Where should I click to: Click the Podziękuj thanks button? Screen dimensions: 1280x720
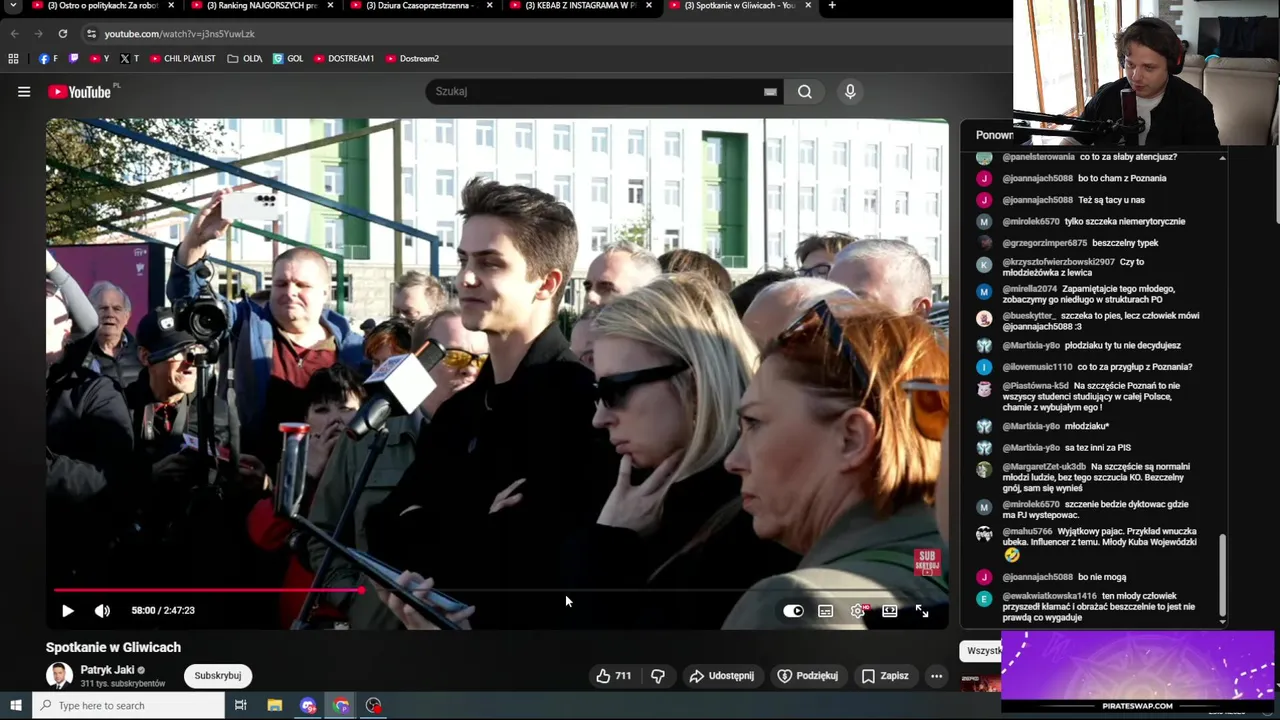coord(807,676)
